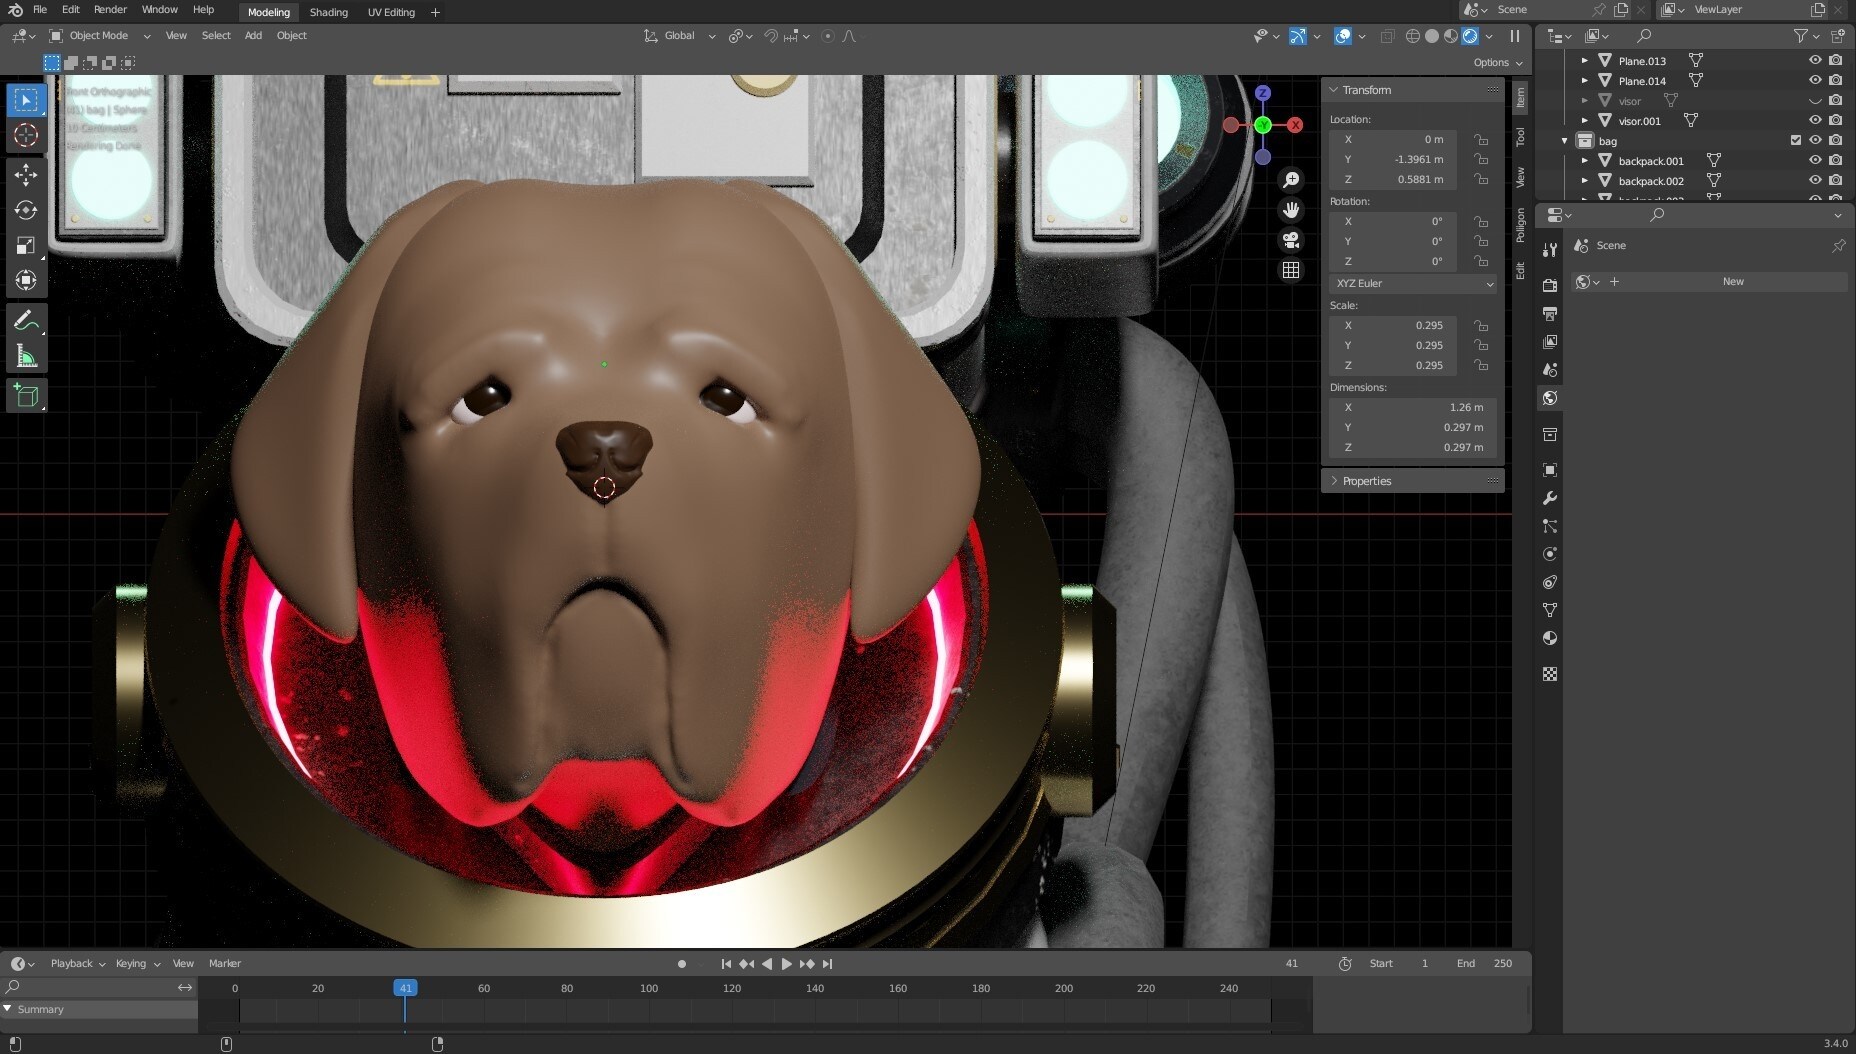Open the Tool properties tab
Viewport: 1856px width, 1054px height.
pyautogui.click(x=1550, y=250)
